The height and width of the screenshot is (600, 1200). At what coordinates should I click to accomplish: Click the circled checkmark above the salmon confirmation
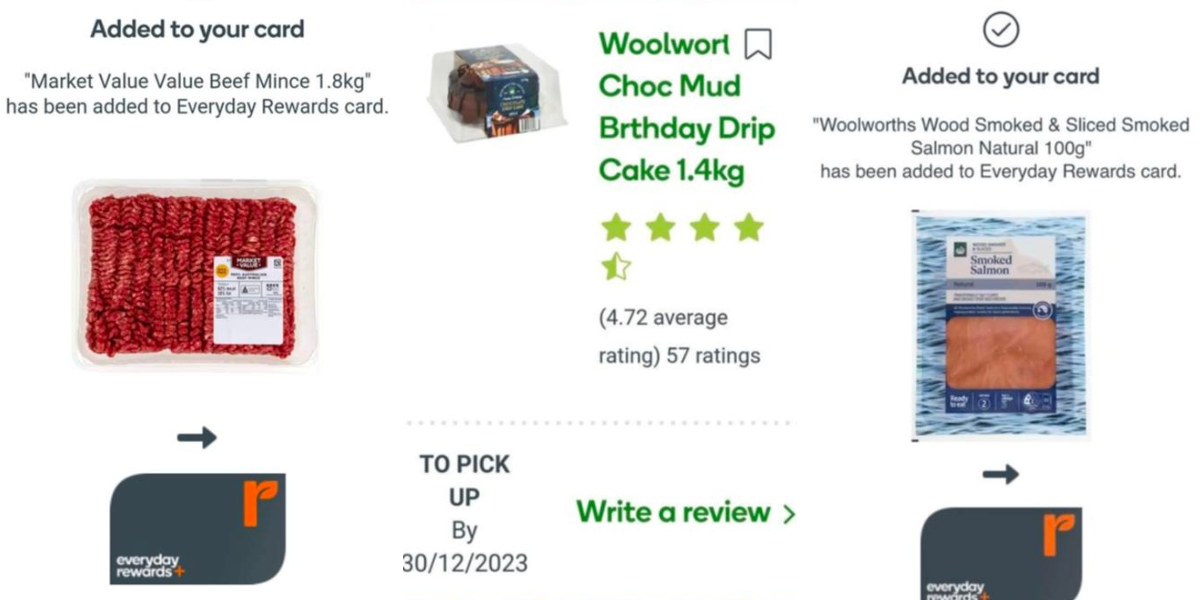(1001, 31)
